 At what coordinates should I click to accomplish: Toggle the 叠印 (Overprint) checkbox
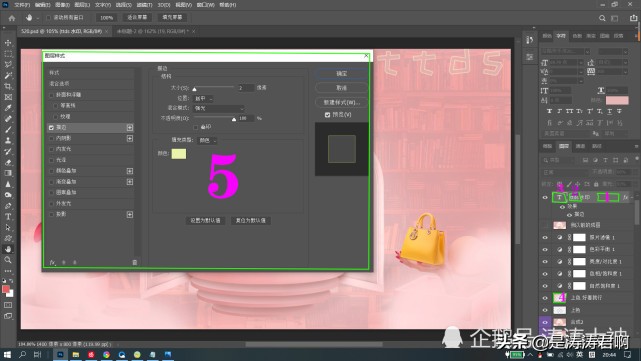pyautogui.click(x=196, y=128)
